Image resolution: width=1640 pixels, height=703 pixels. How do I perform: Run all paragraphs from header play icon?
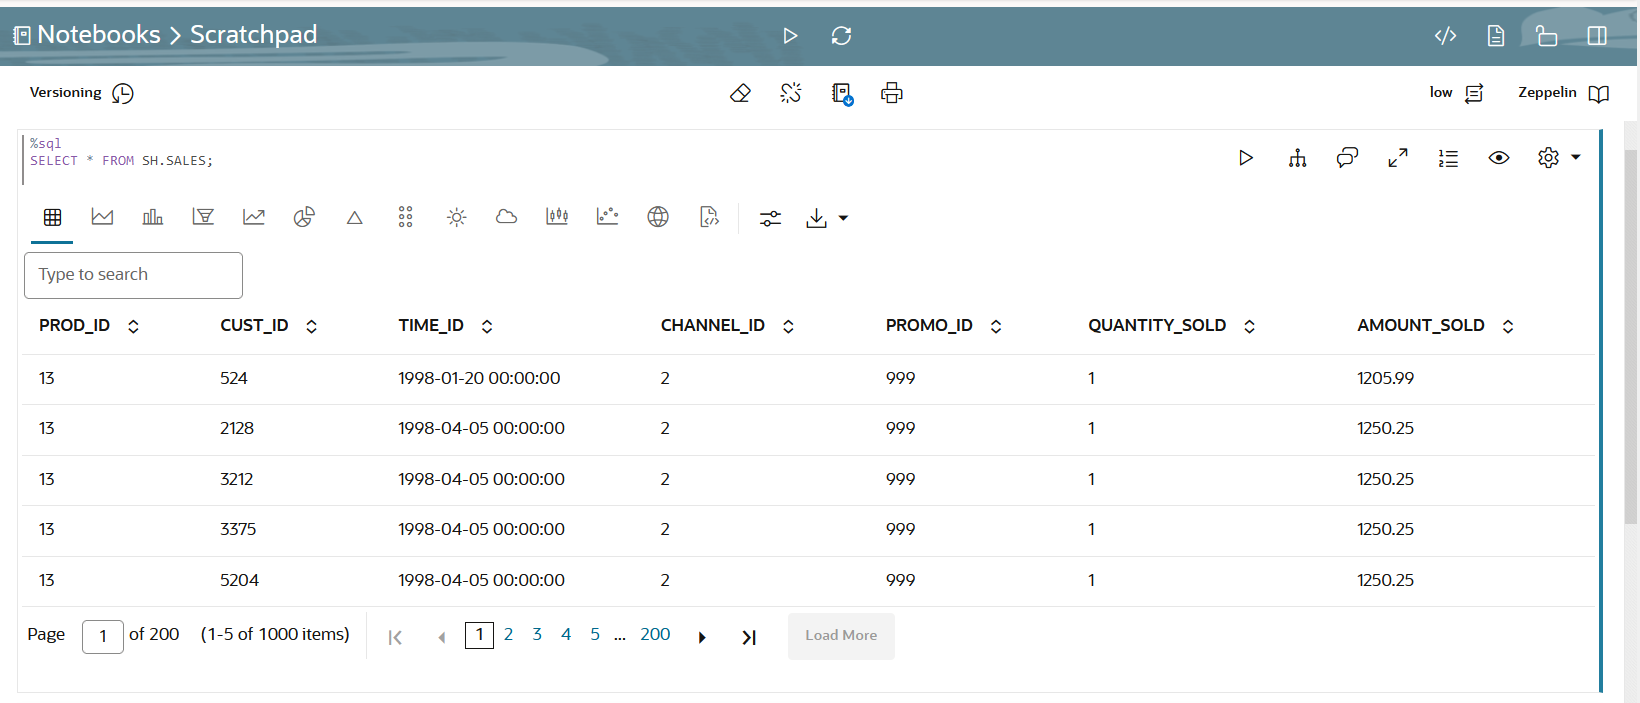point(790,36)
